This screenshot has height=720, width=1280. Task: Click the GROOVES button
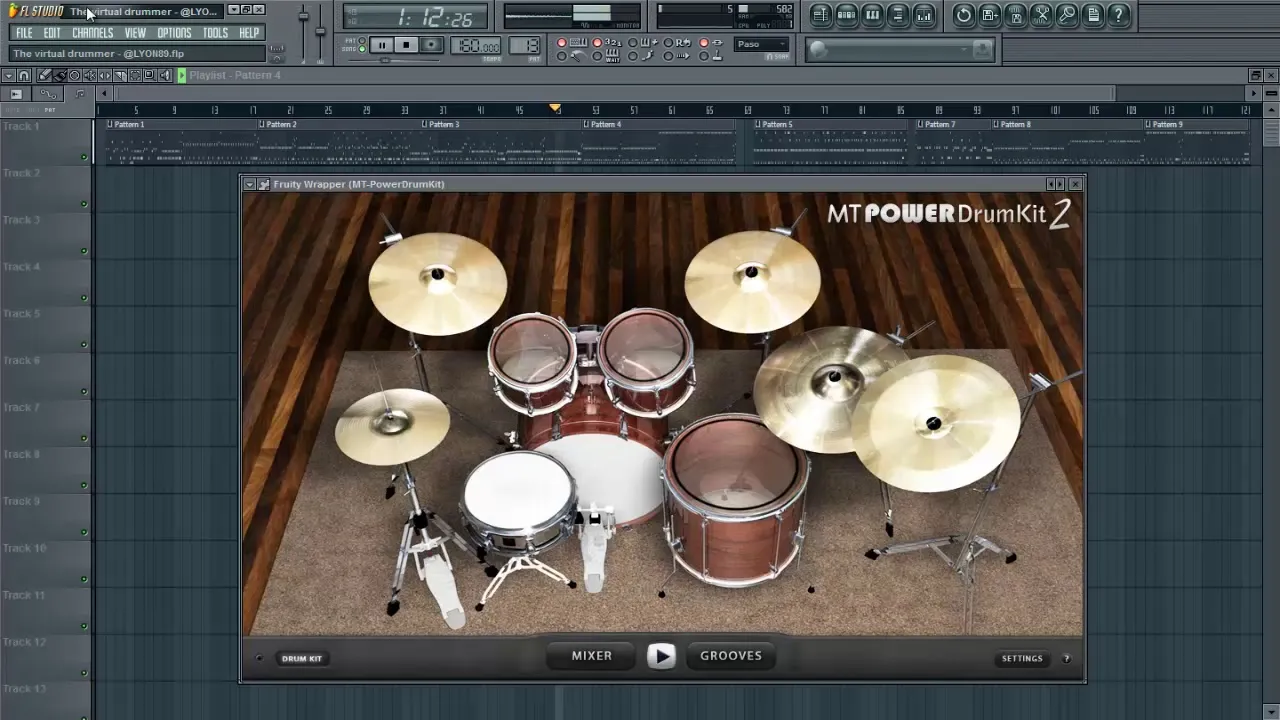pyautogui.click(x=731, y=656)
